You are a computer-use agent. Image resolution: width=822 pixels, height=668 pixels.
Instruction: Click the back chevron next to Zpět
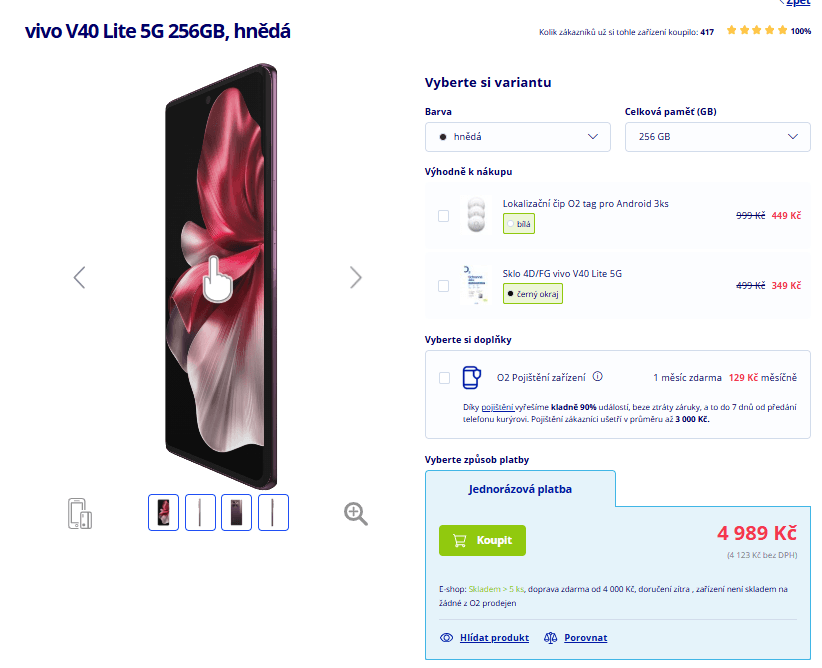pos(783,3)
